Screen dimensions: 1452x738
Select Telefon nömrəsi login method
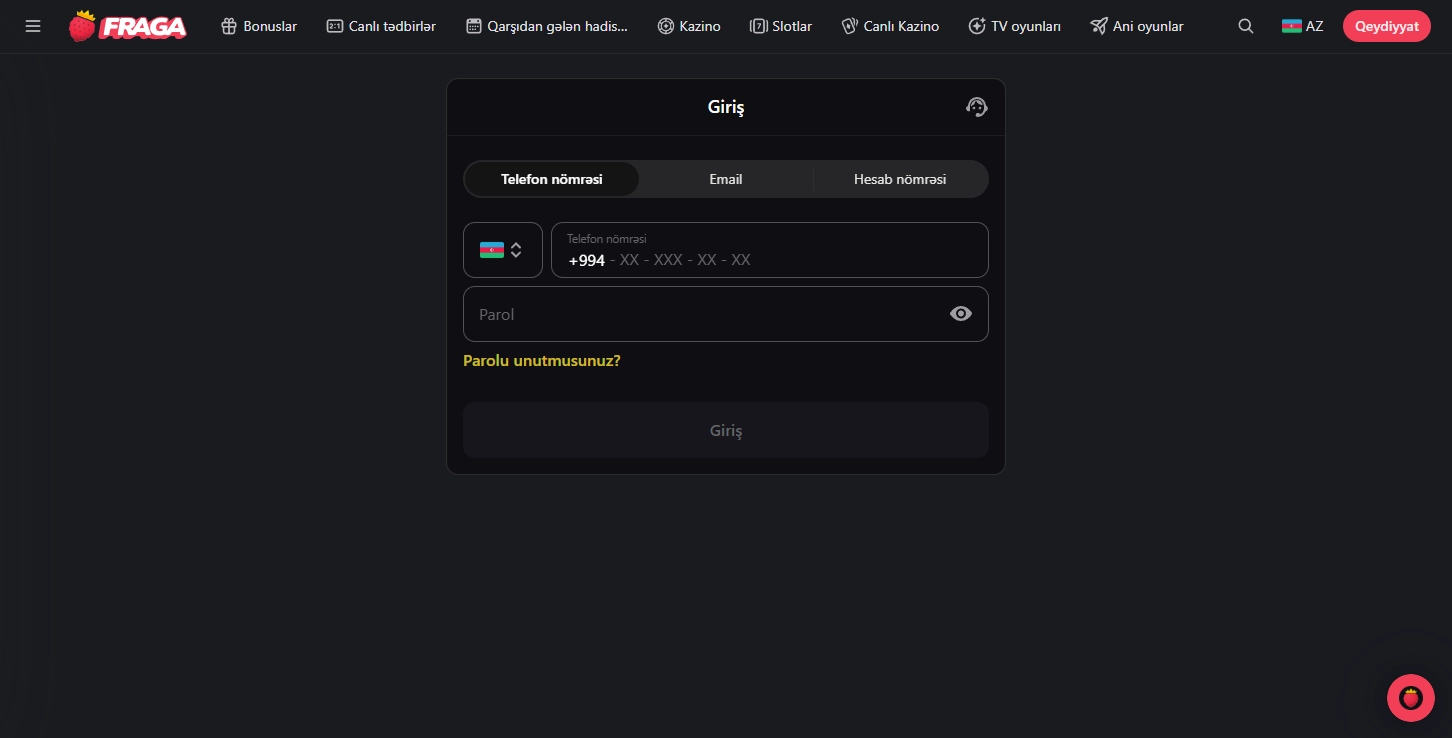point(552,179)
